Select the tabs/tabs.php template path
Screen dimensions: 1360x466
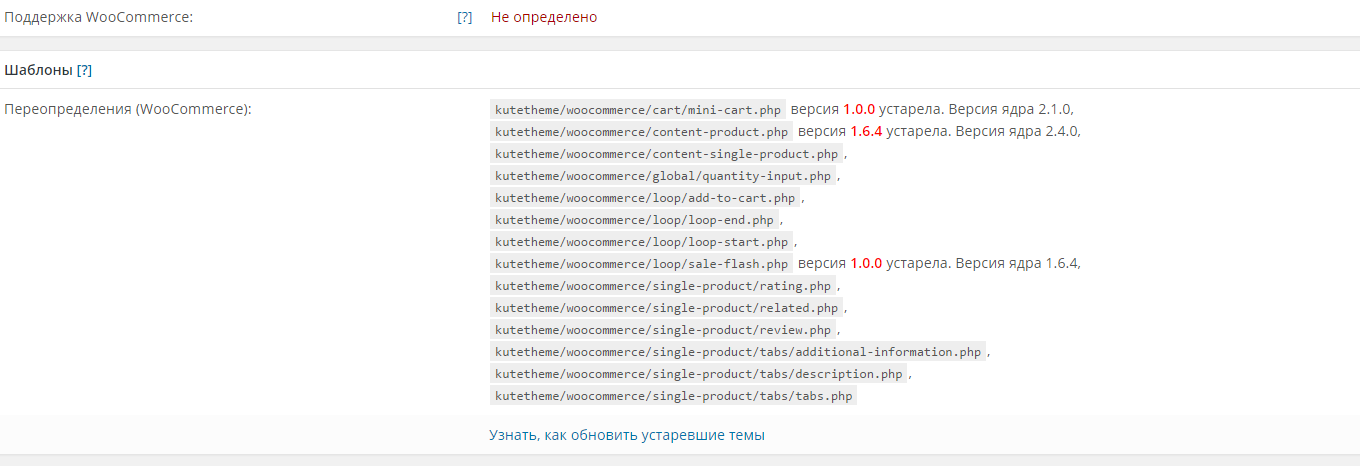[x=674, y=395]
